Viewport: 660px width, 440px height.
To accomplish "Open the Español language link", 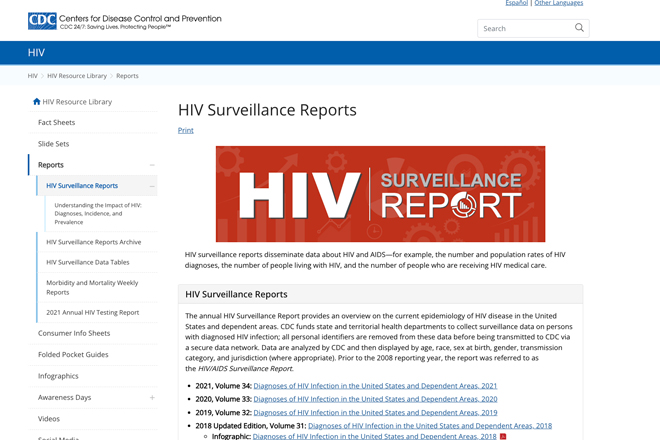I will (516, 3).
